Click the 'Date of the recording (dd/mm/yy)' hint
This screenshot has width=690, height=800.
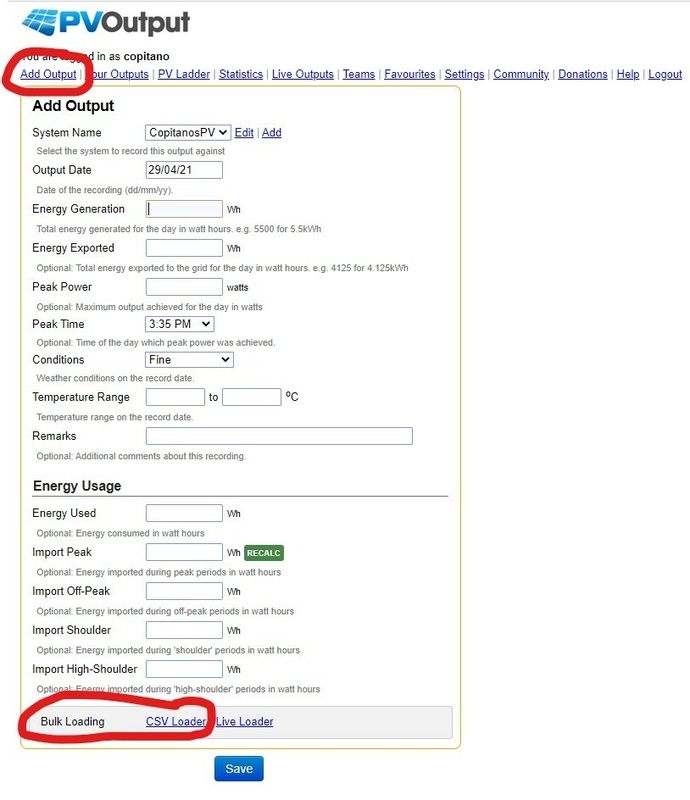tap(105, 190)
